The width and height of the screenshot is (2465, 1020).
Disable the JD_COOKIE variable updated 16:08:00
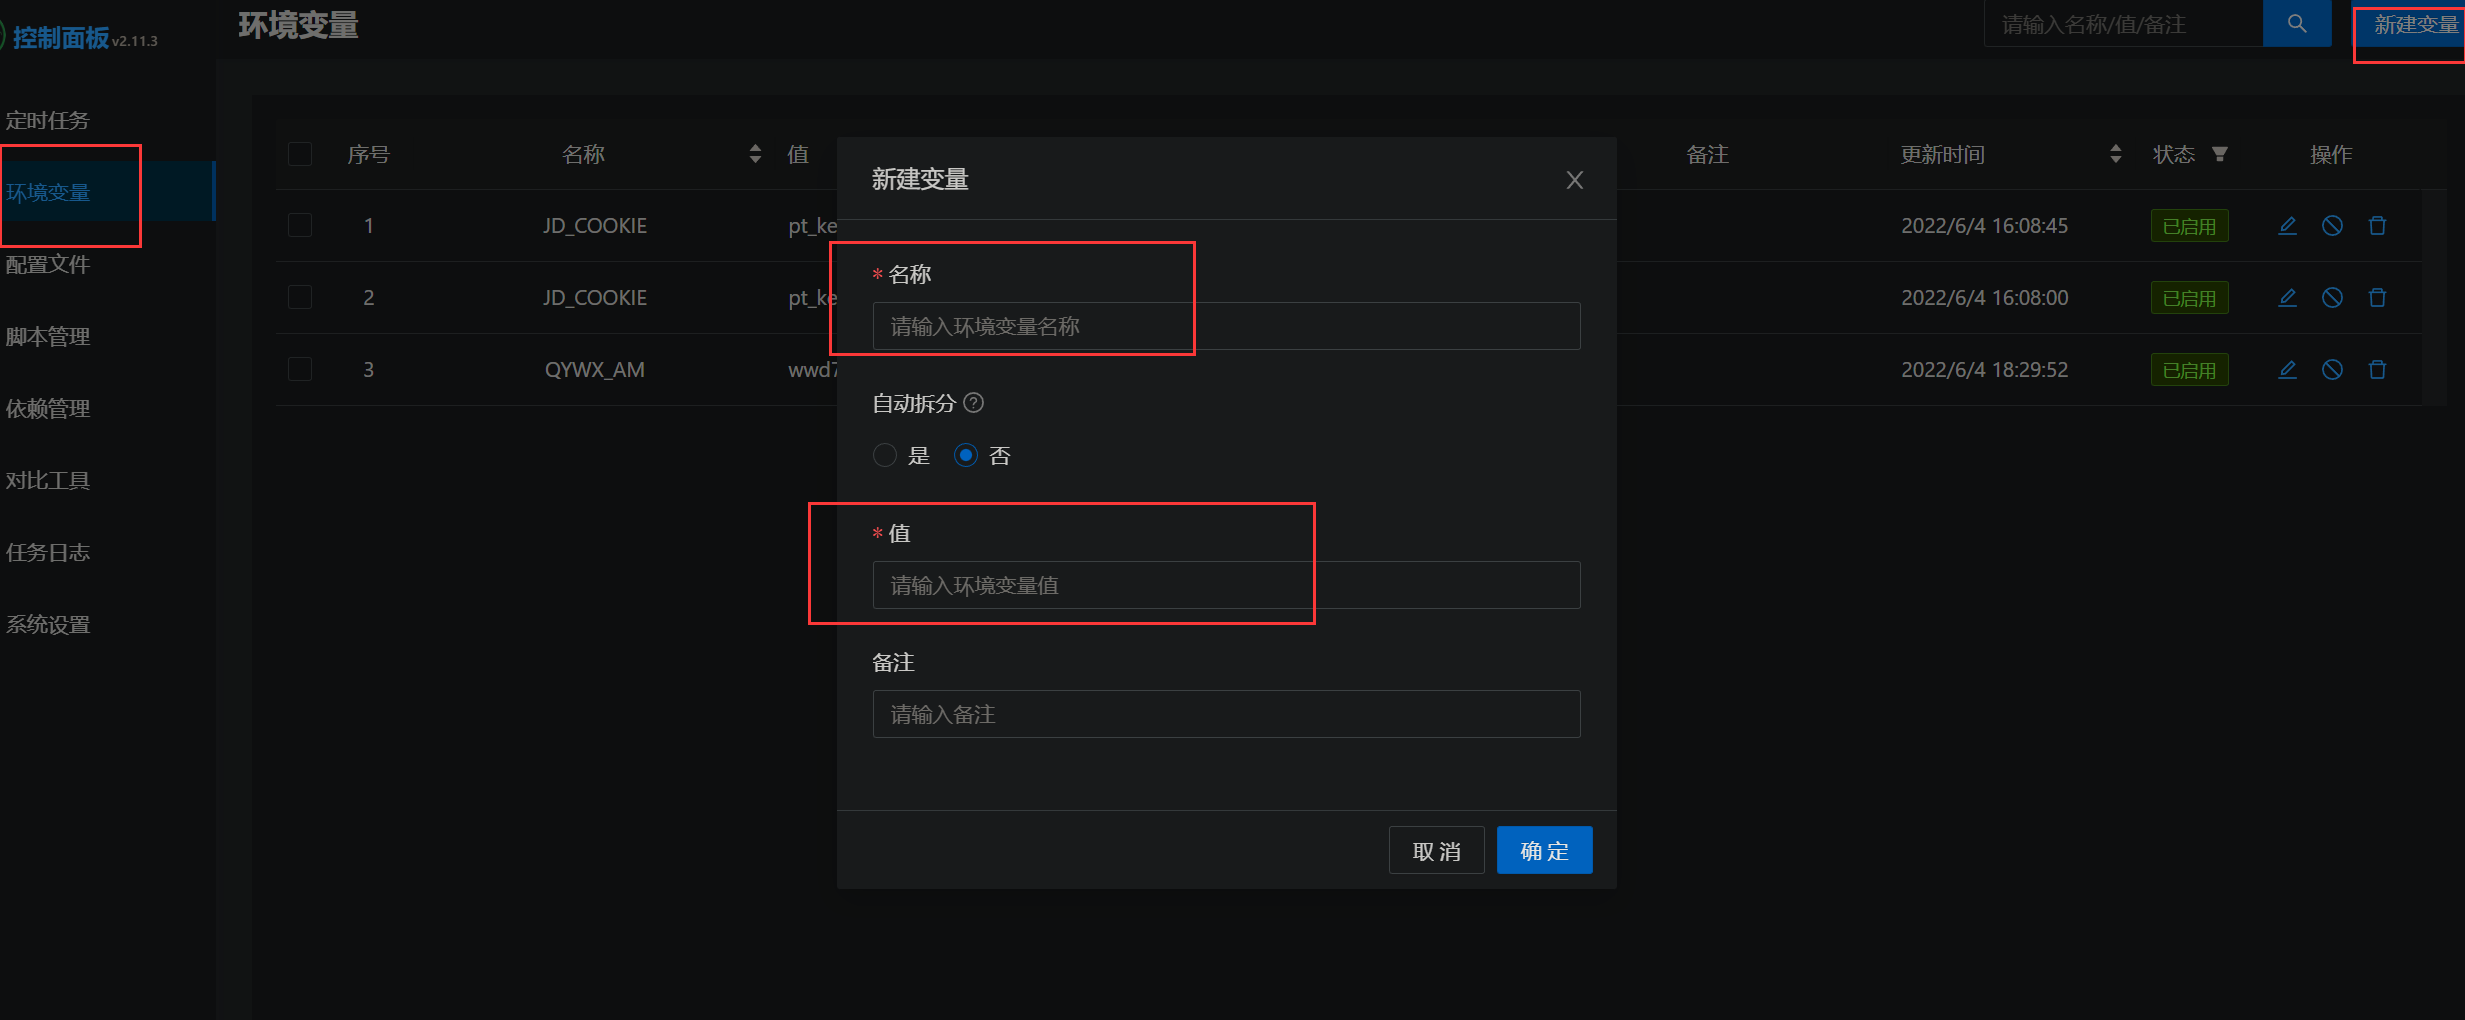coord(2332,298)
